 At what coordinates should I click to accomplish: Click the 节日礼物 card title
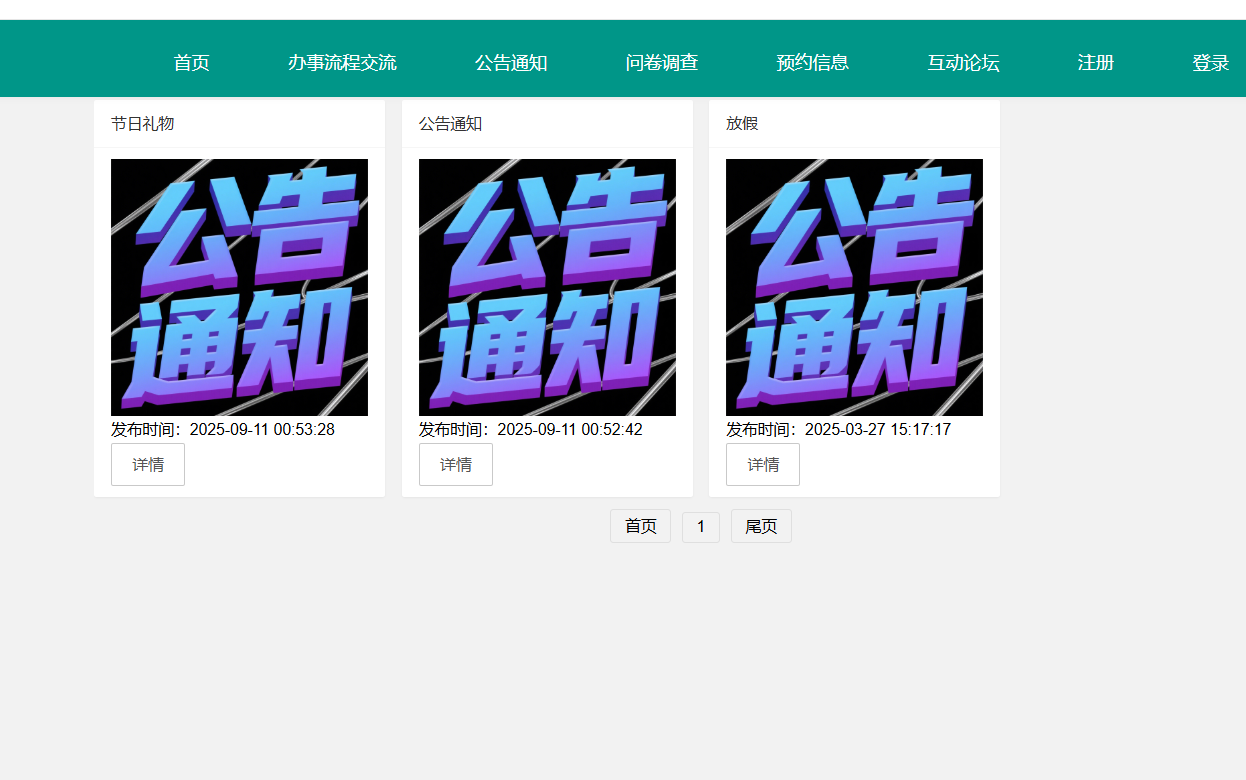point(143,124)
